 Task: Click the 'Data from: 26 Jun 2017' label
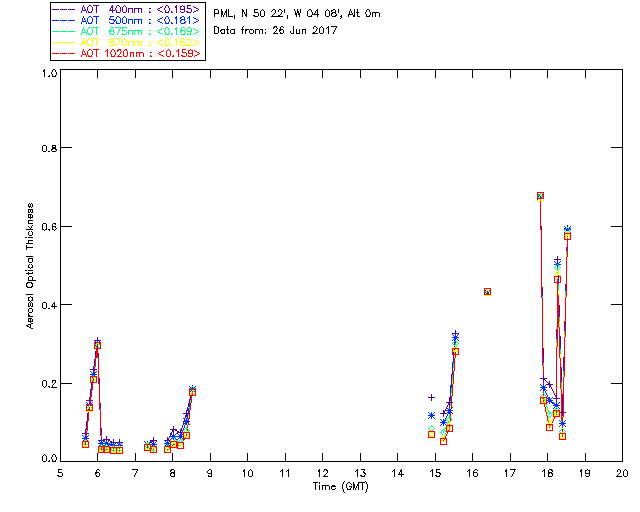click(x=276, y=31)
